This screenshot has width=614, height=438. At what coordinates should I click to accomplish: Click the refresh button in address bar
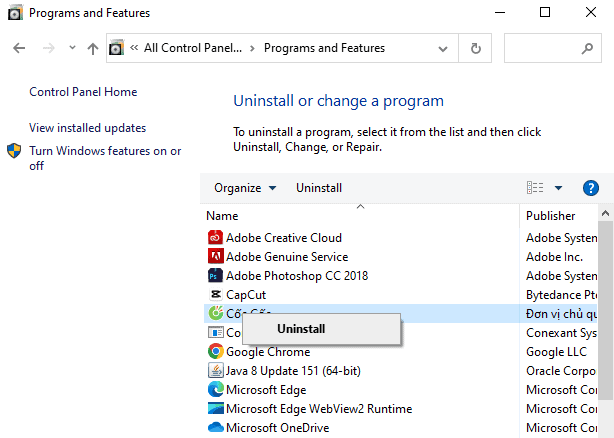click(x=475, y=48)
